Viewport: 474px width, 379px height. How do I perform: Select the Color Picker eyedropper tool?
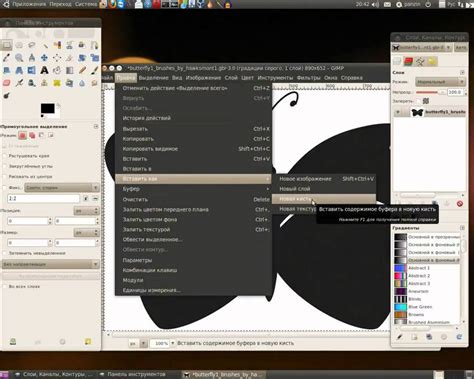coord(6,58)
